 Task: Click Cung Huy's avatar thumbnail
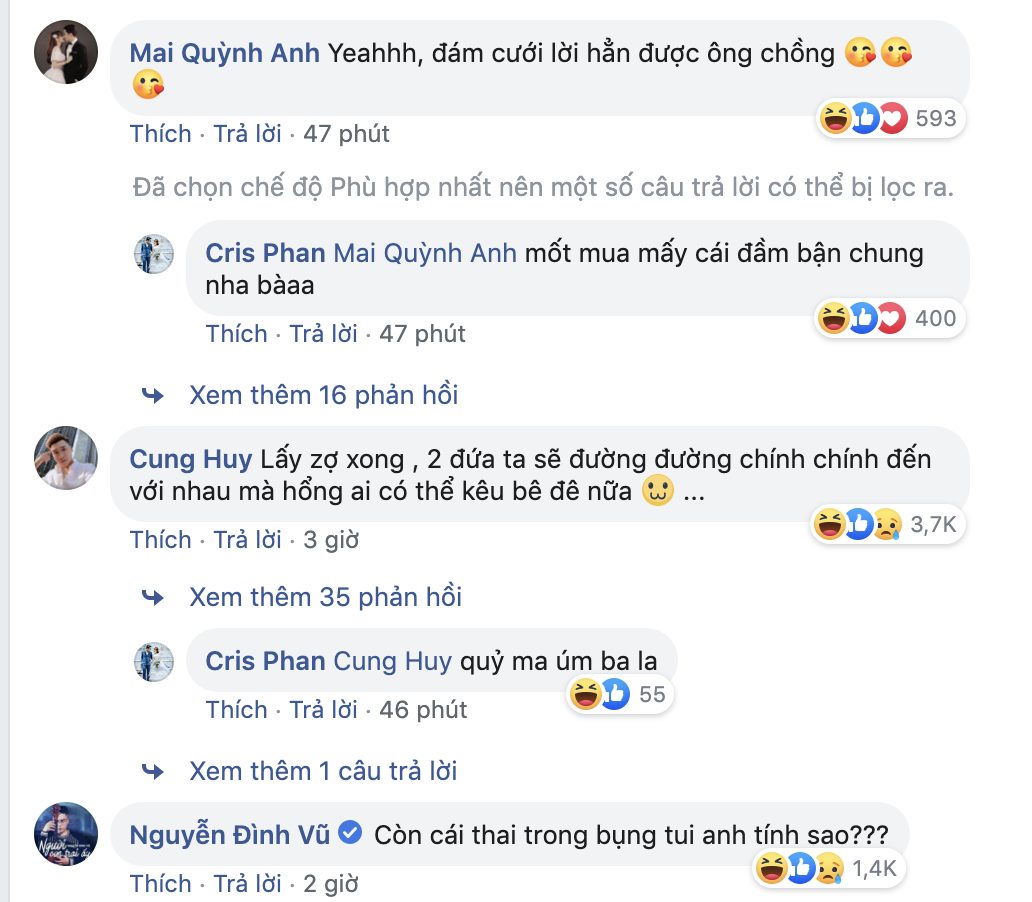click(67, 459)
